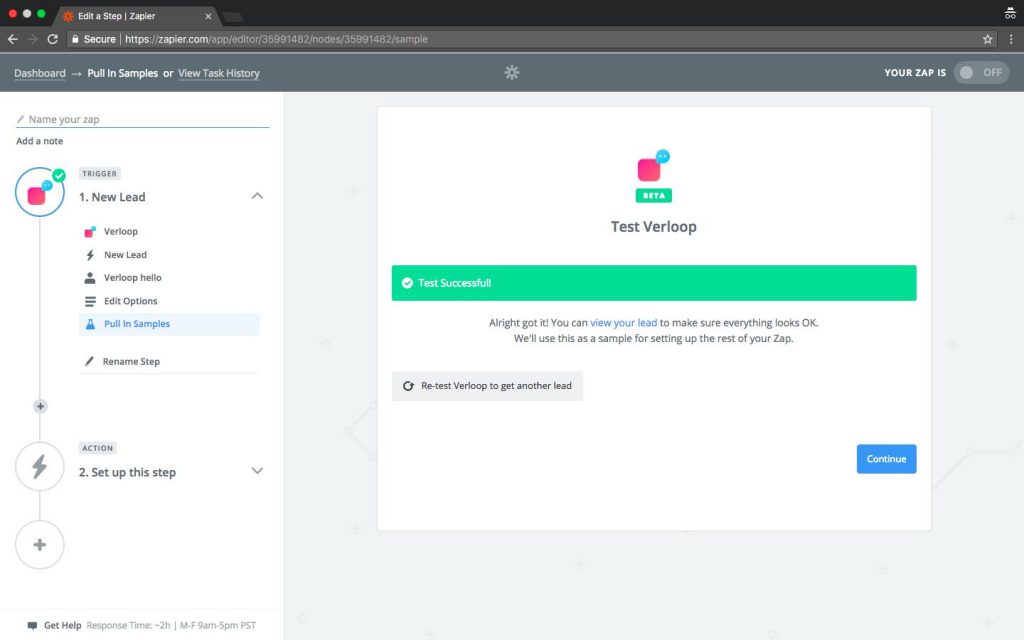Open the Verloop hello account item

click(x=133, y=278)
